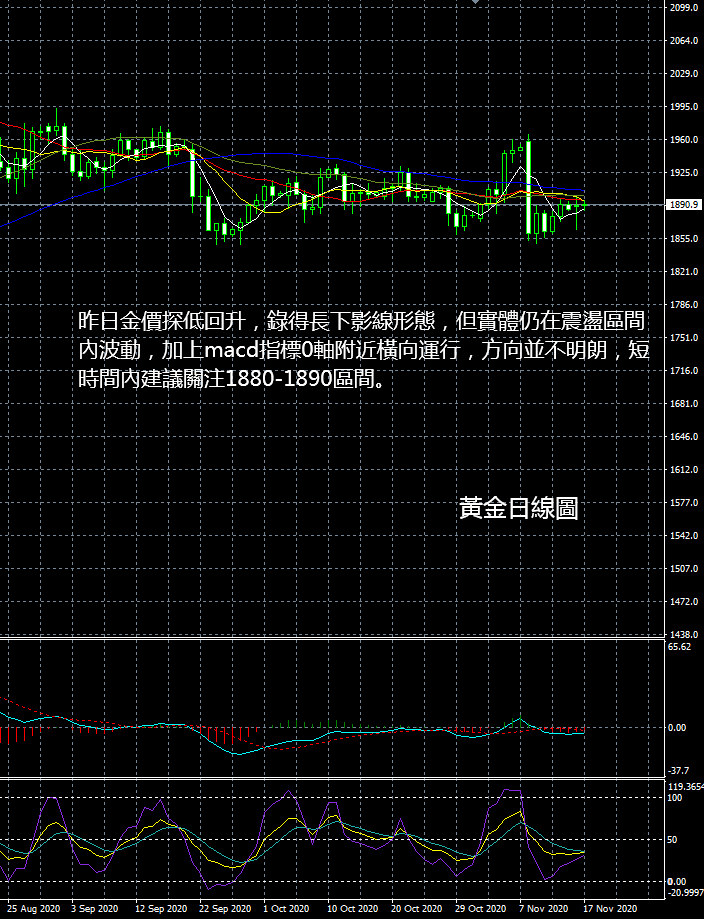Click the divider between price chart and MACD
The image size is (704, 919).
click(x=332, y=638)
